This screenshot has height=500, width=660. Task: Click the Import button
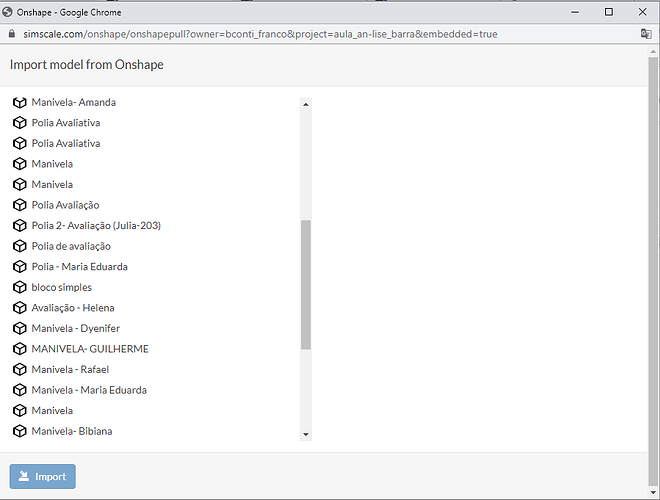point(43,476)
